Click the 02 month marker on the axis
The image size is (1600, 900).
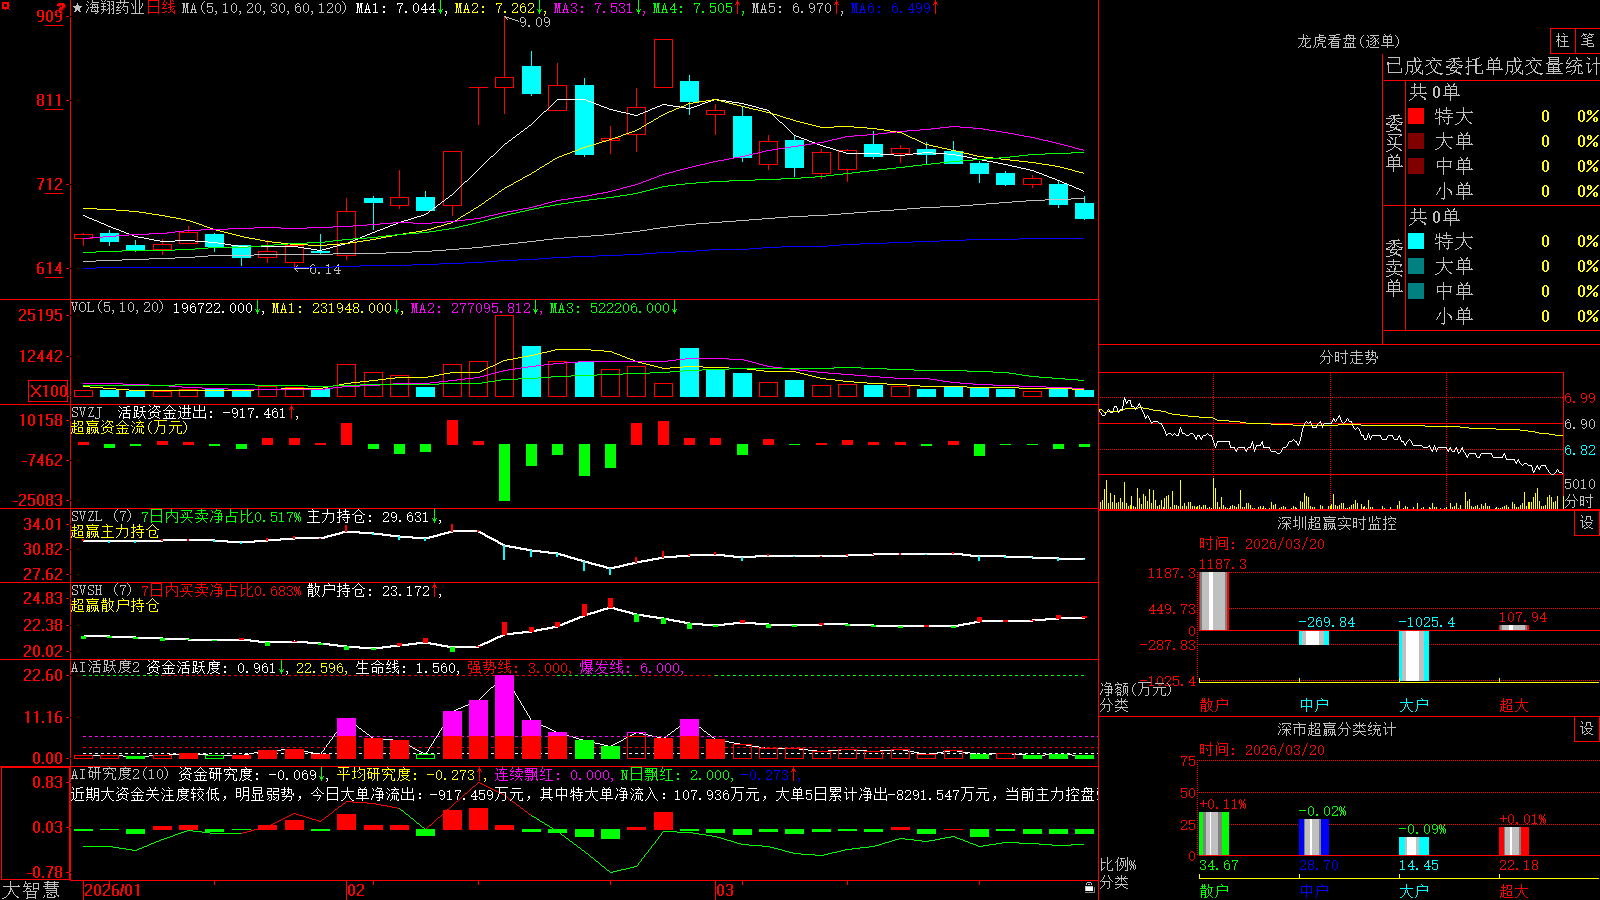pyautogui.click(x=355, y=890)
